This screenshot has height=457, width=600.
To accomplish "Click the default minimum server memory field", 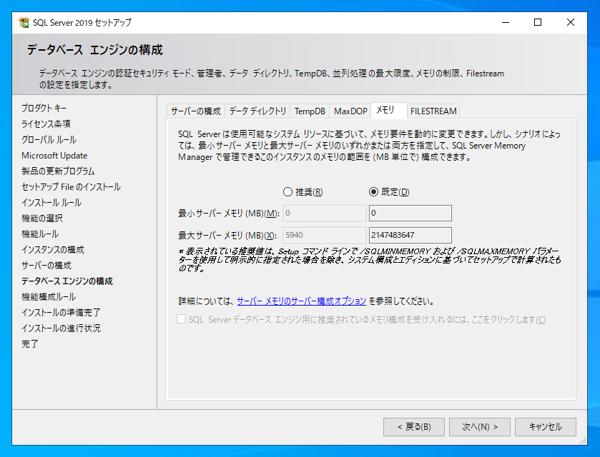I will coord(410,213).
